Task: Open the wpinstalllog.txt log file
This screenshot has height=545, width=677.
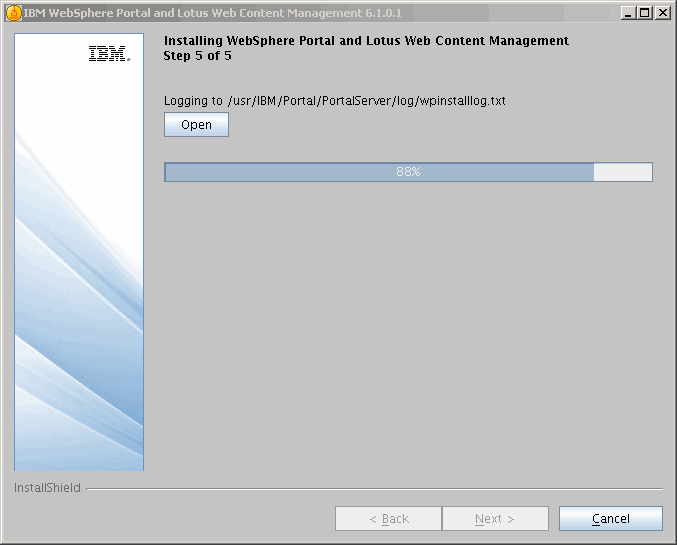Action: pyautogui.click(x=196, y=125)
